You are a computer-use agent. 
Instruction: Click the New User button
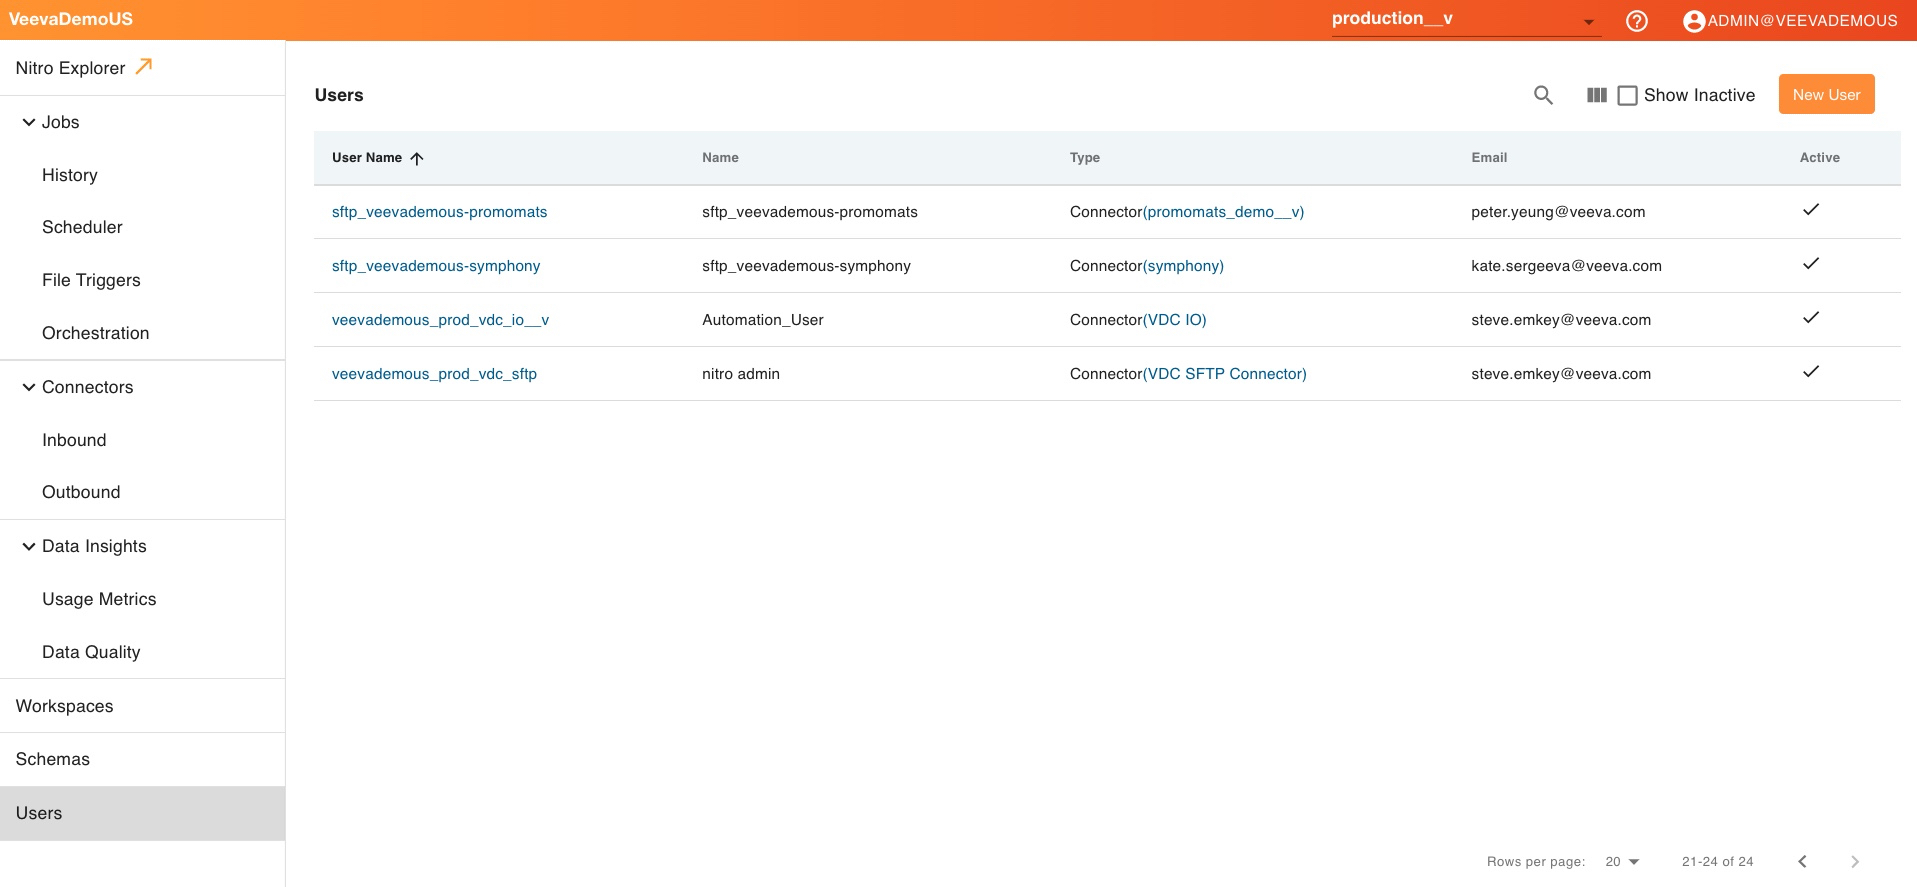click(x=1825, y=95)
